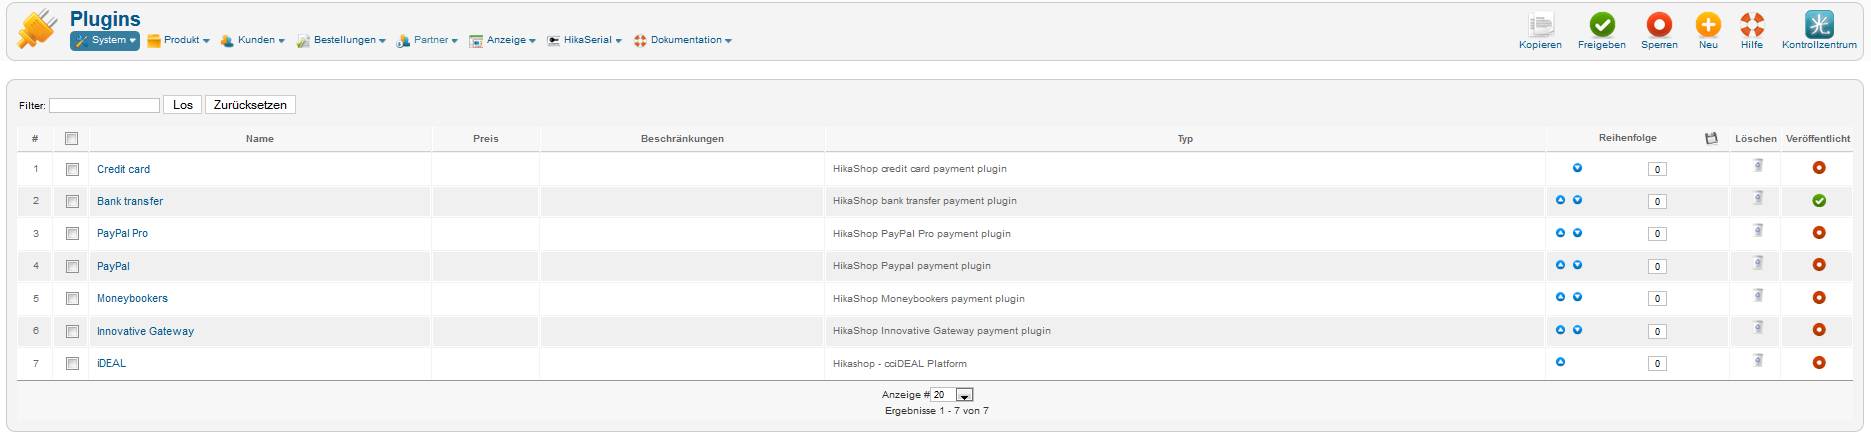Click the red Sperren icon

click(1659, 25)
